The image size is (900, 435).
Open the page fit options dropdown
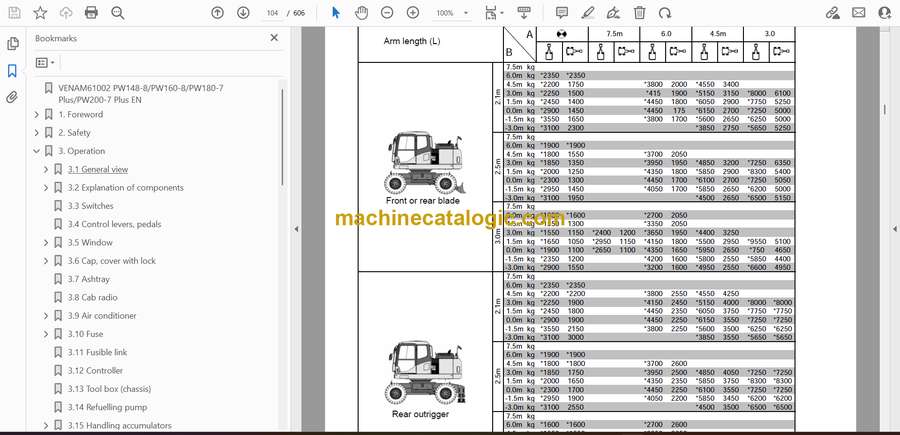click(x=494, y=13)
